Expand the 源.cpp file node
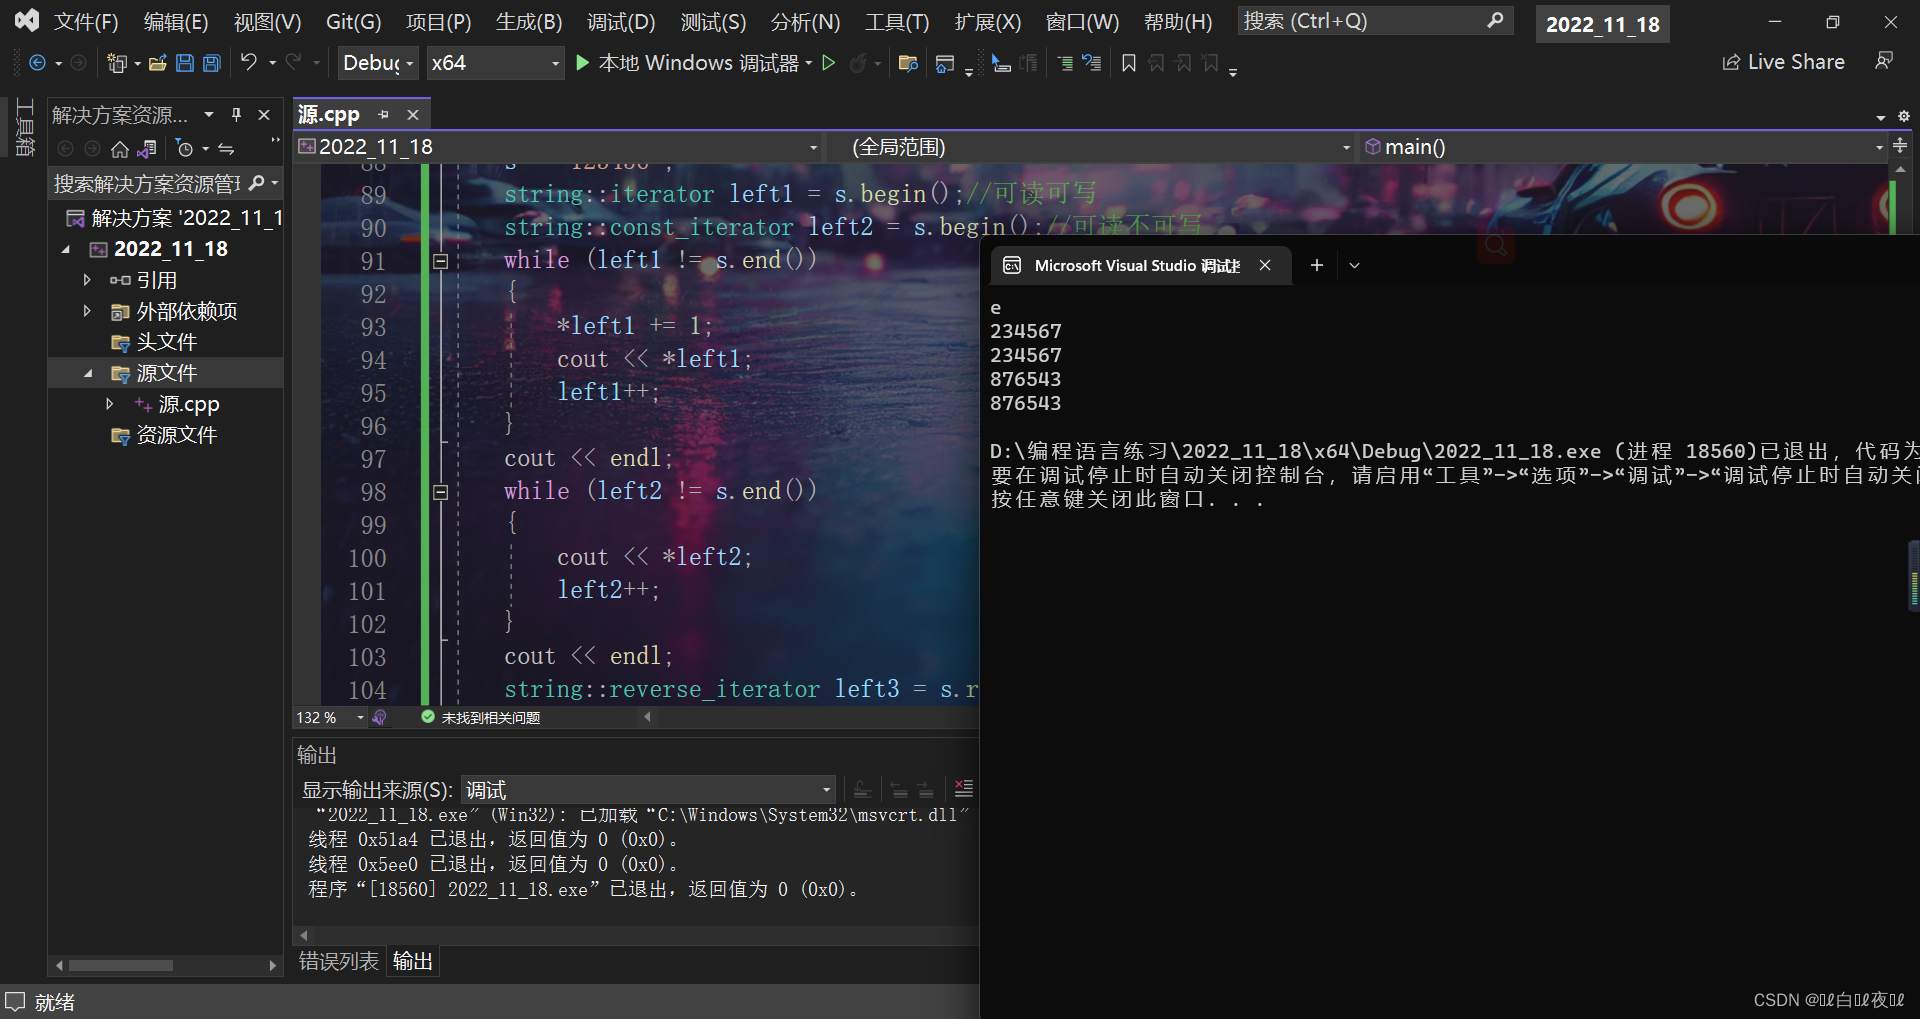Viewport: 1920px width, 1019px height. point(109,404)
